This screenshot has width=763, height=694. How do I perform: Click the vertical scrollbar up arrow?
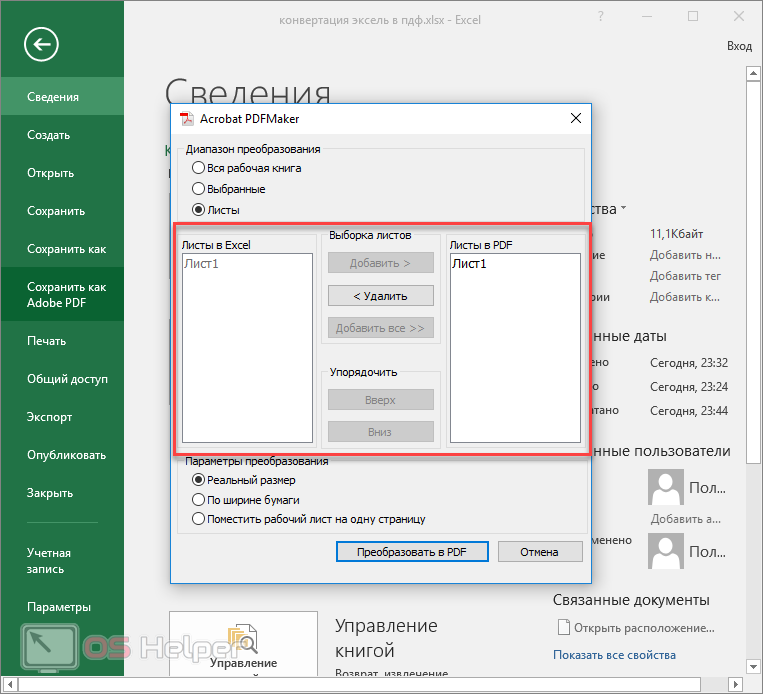pos(753,73)
